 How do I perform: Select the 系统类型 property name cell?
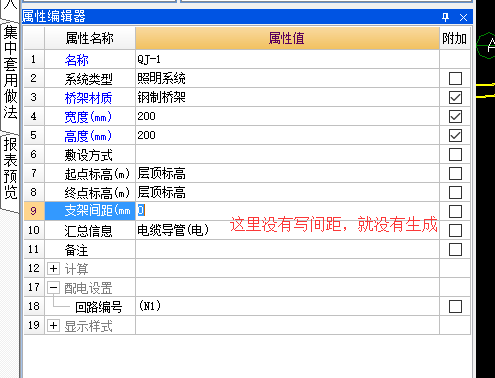pyautogui.click(x=90, y=79)
